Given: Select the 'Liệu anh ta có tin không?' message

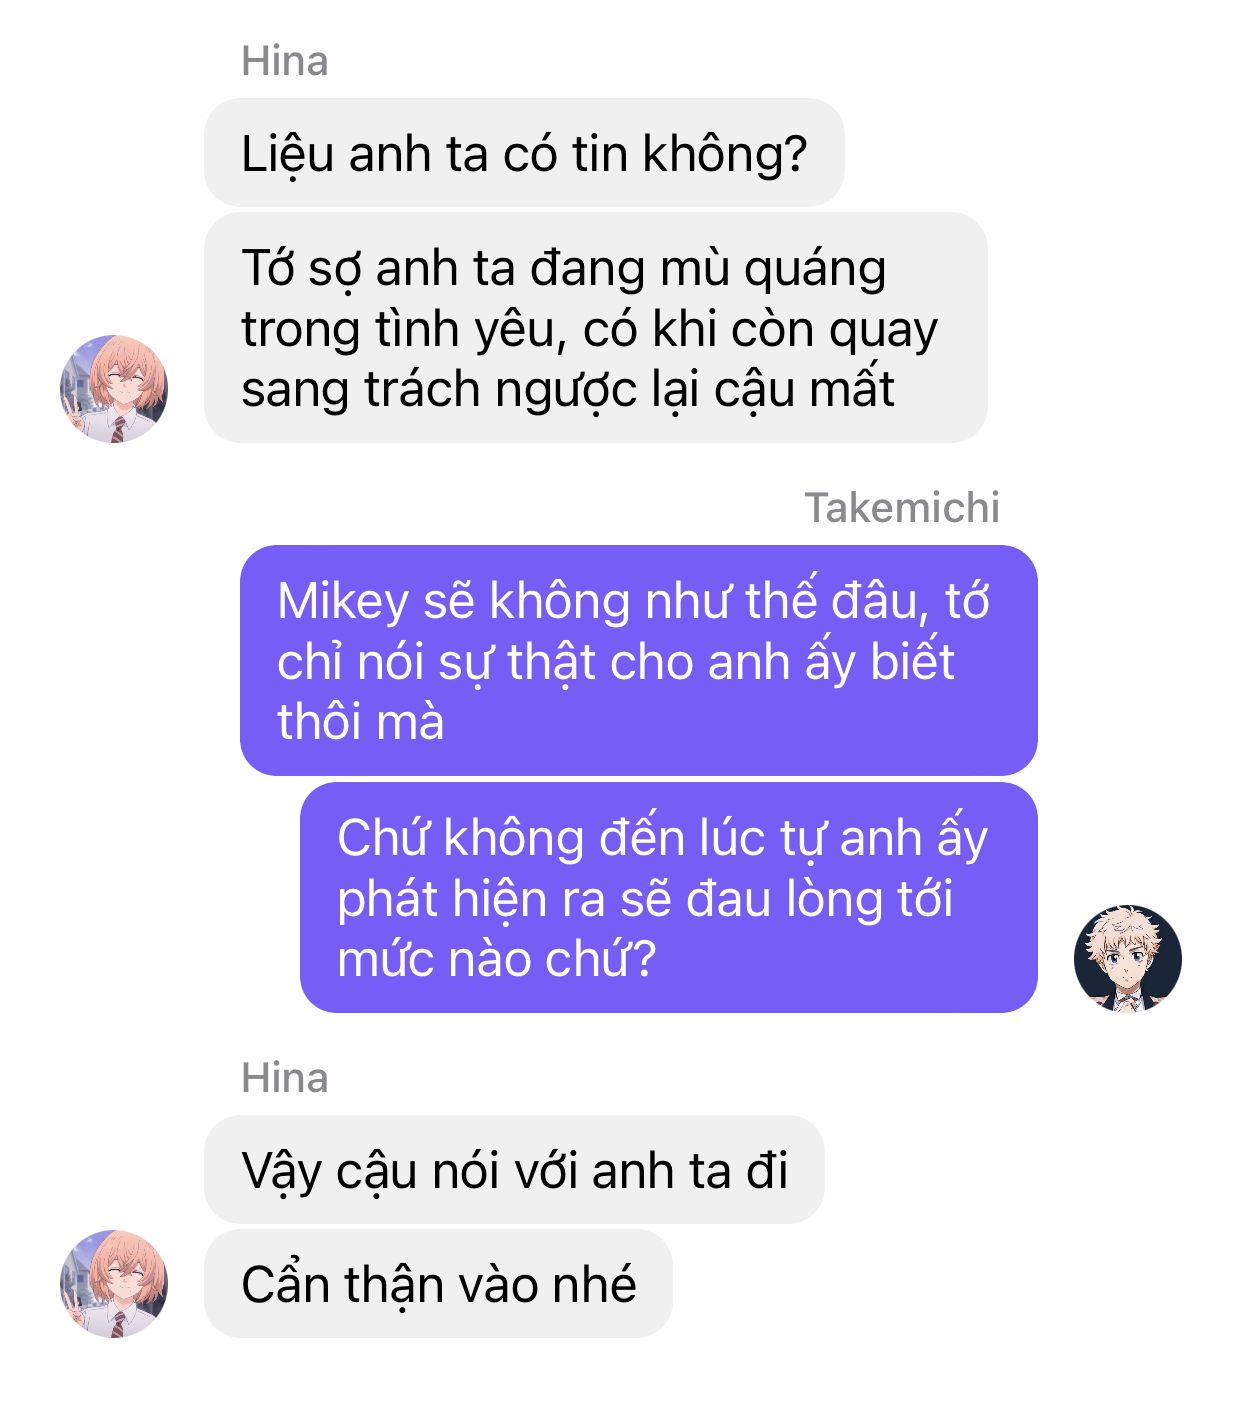Looking at the screenshot, I should [x=524, y=153].
